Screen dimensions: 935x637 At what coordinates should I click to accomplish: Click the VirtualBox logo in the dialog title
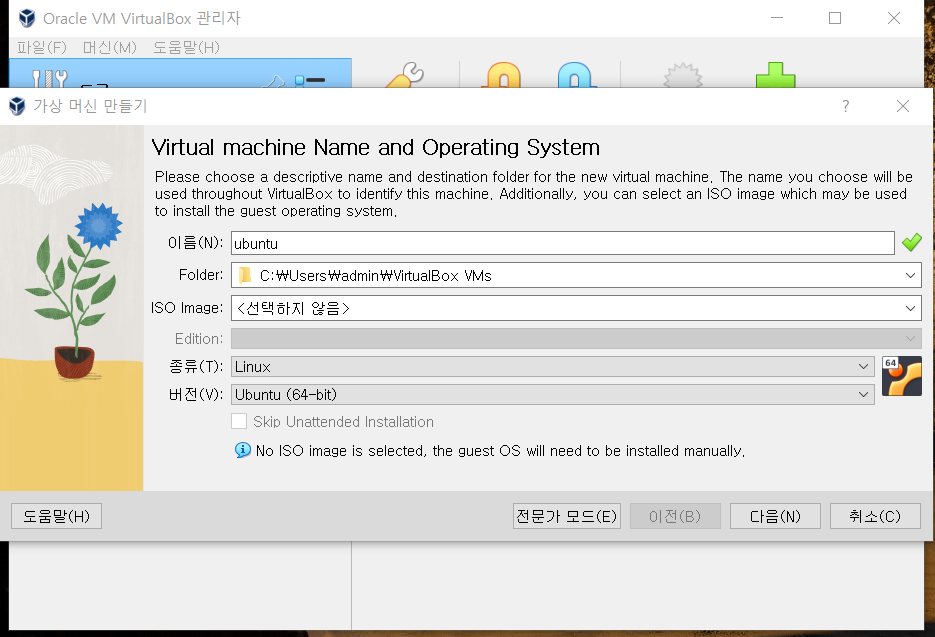point(17,106)
